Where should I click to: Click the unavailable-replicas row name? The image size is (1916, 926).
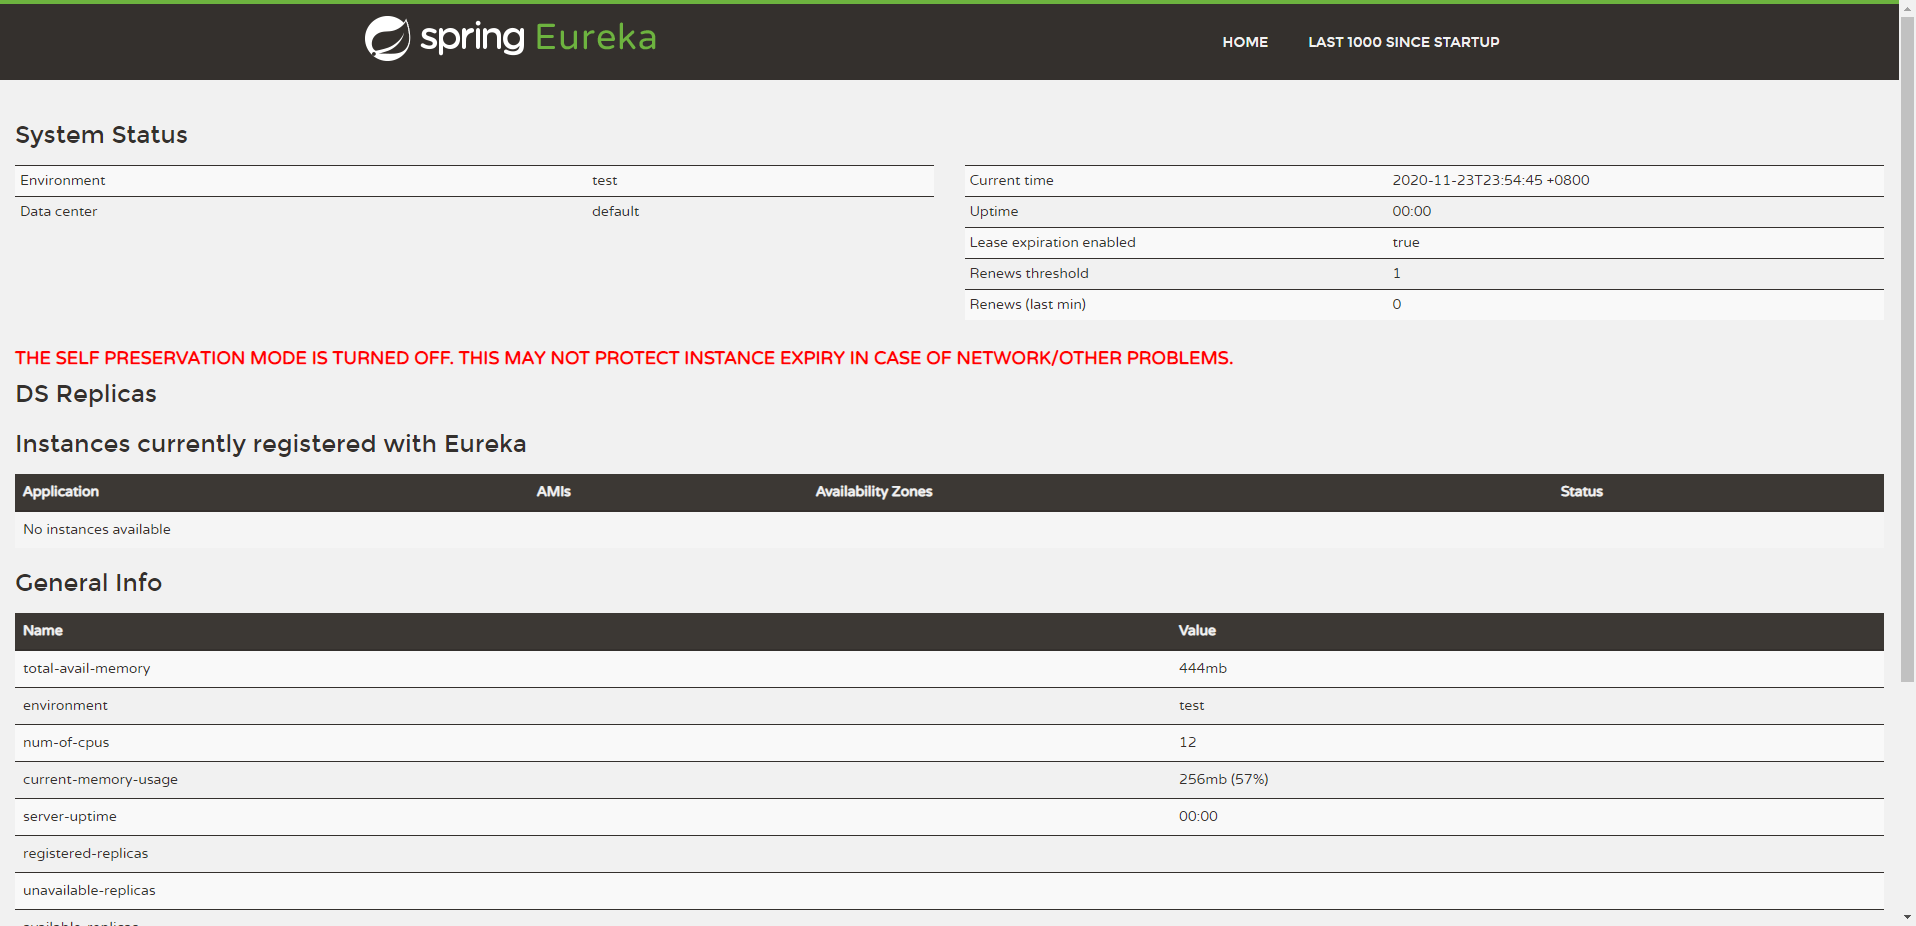point(89,890)
